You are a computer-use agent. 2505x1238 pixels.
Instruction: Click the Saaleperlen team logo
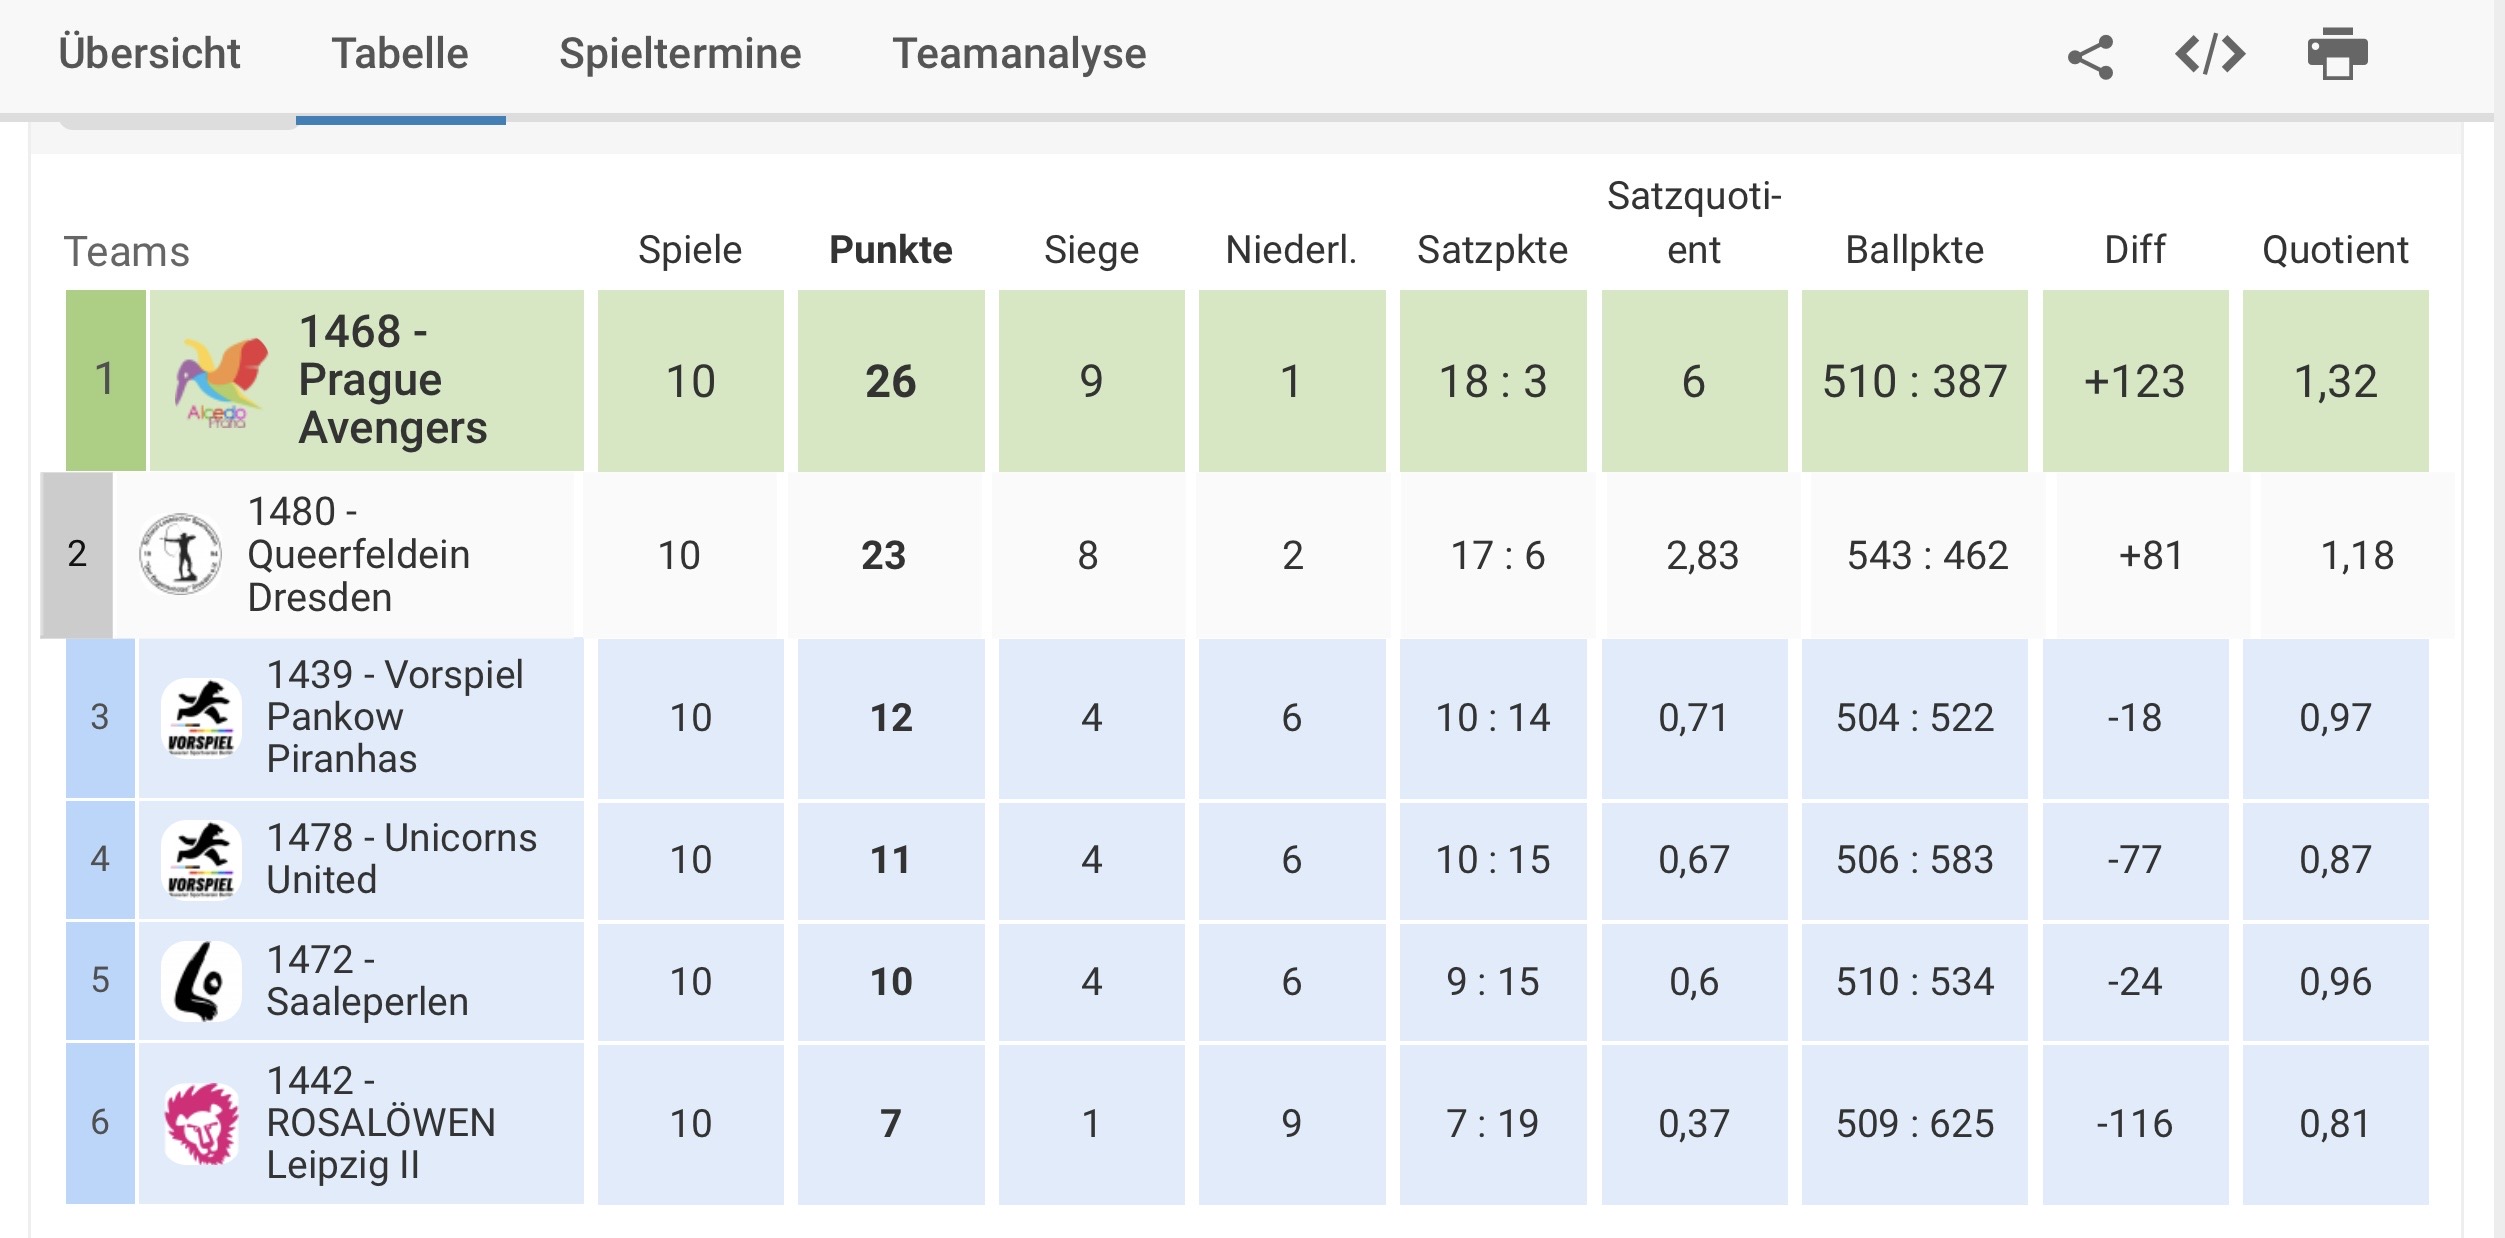tap(201, 981)
